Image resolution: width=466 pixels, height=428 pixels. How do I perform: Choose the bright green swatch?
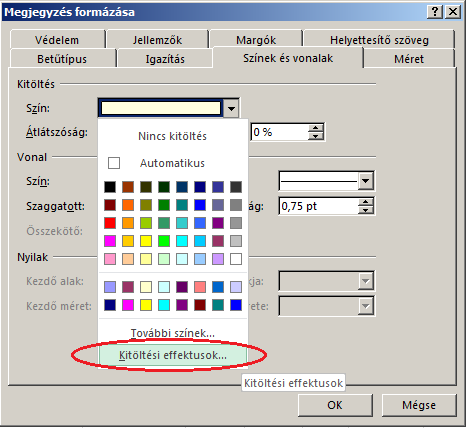164,241
